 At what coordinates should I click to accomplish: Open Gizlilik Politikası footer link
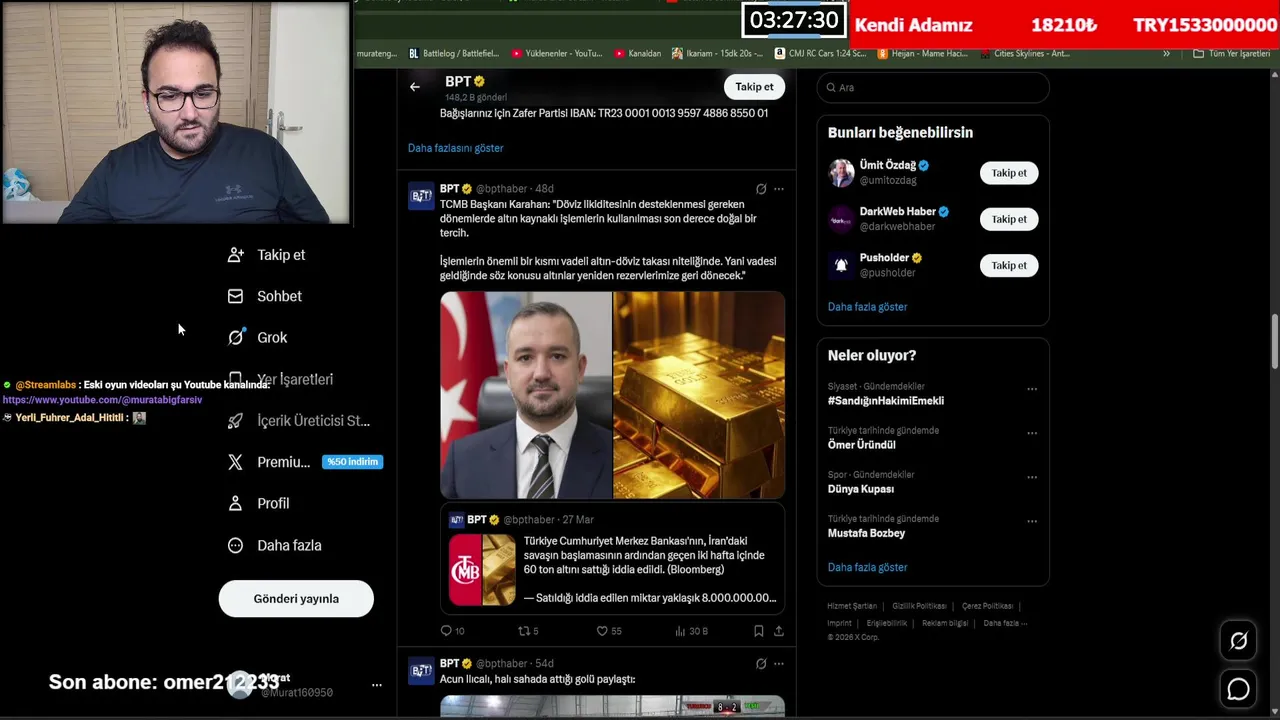click(919, 606)
